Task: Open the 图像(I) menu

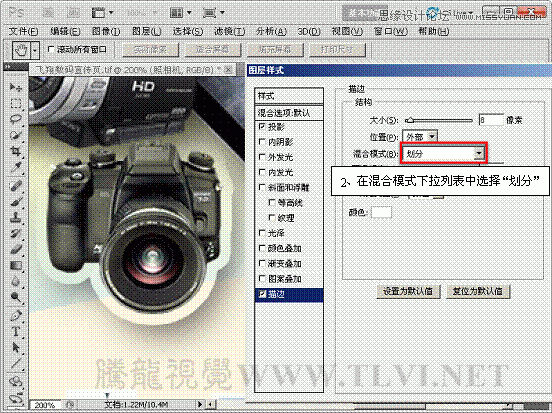Action: [106, 31]
